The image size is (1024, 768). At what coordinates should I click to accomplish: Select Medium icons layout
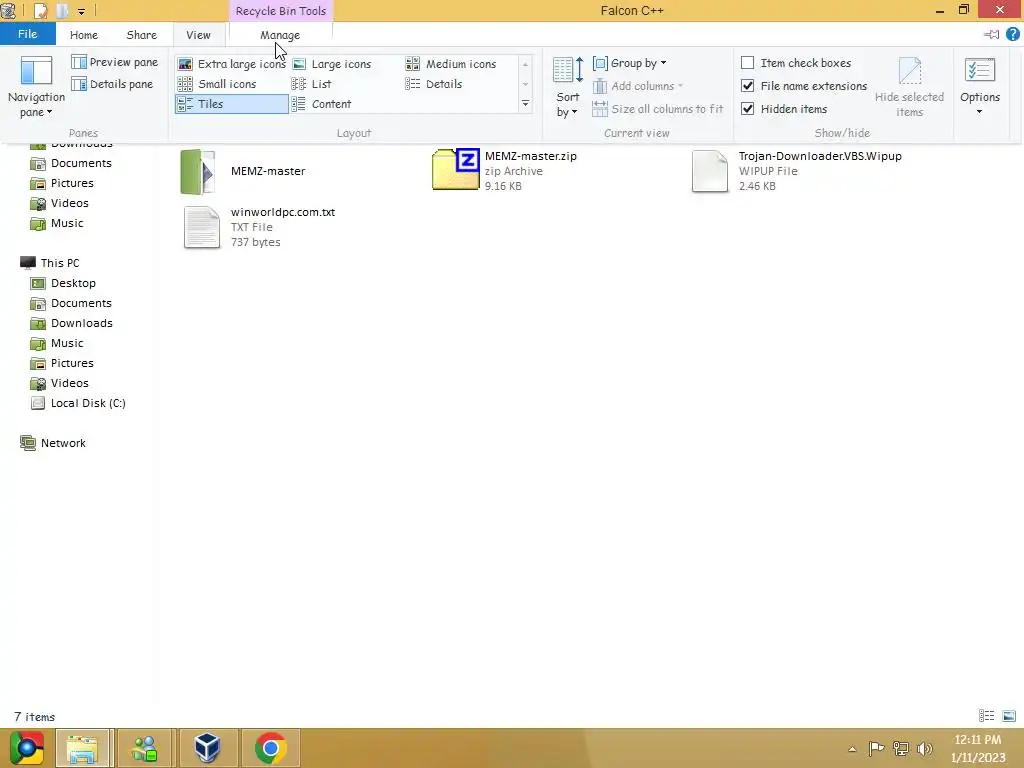[451, 64]
